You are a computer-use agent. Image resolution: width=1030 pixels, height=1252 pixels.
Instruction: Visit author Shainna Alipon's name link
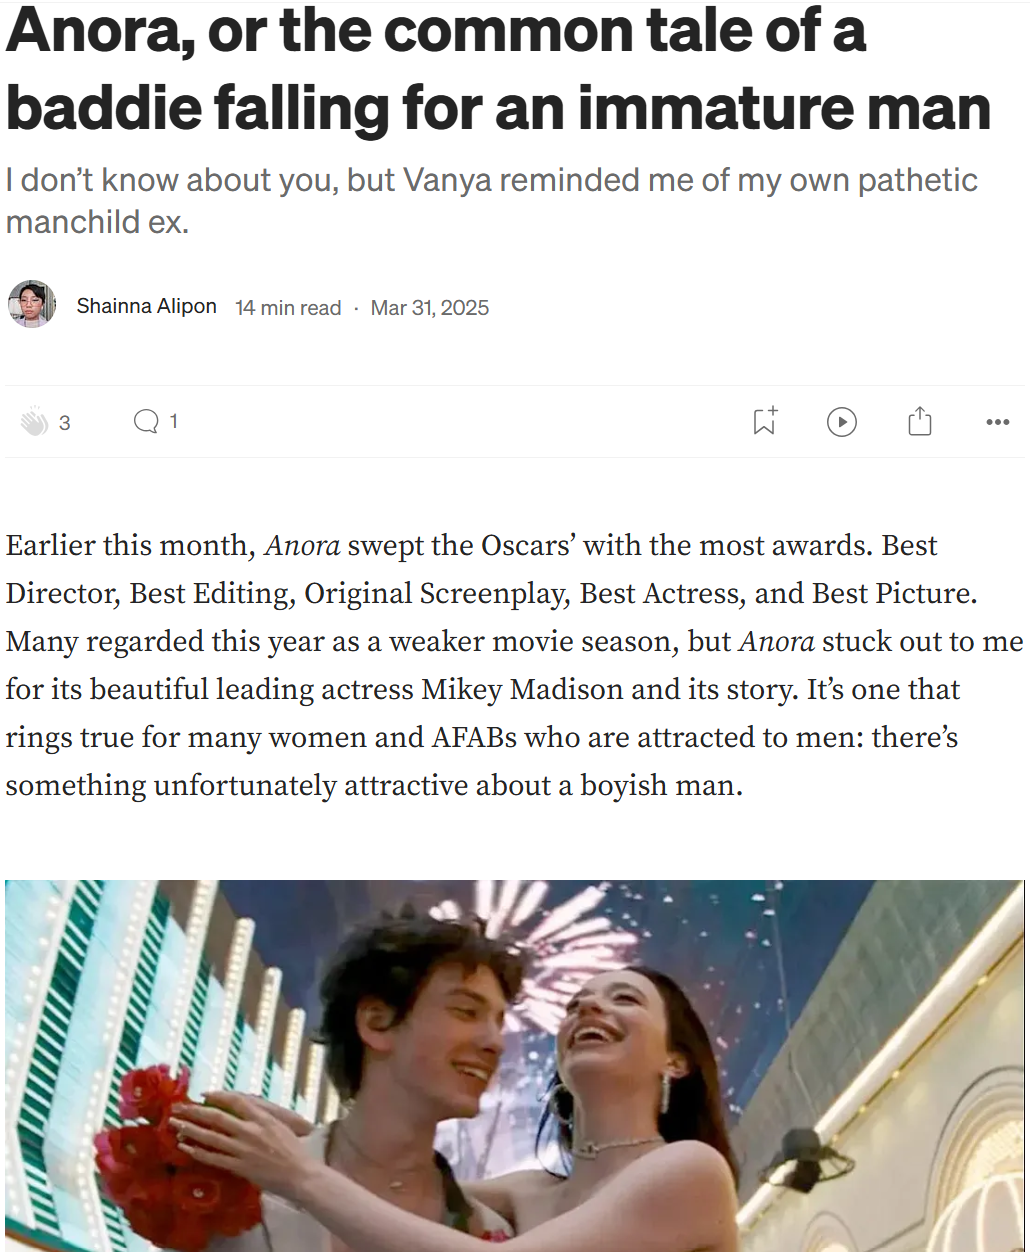coord(147,306)
